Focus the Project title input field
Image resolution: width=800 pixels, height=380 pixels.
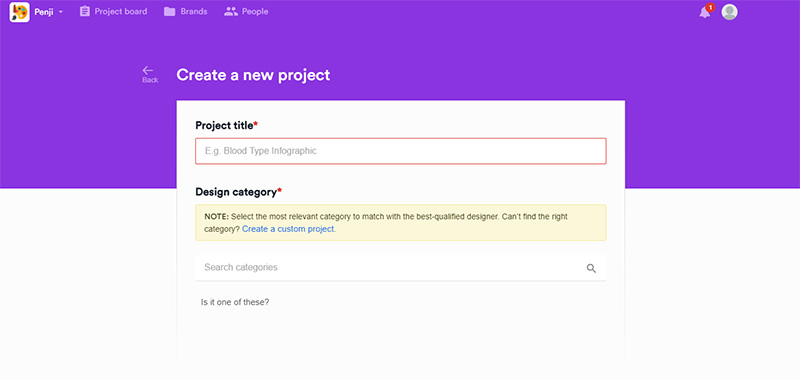[x=401, y=151]
